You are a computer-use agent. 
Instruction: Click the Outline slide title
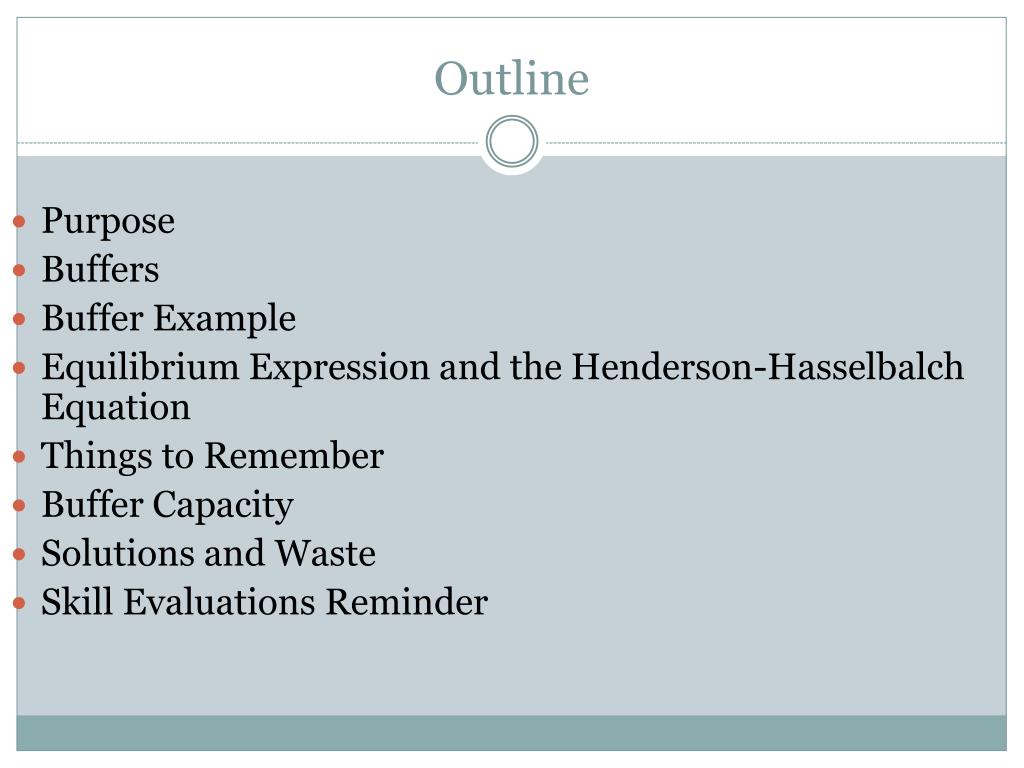click(511, 78)
